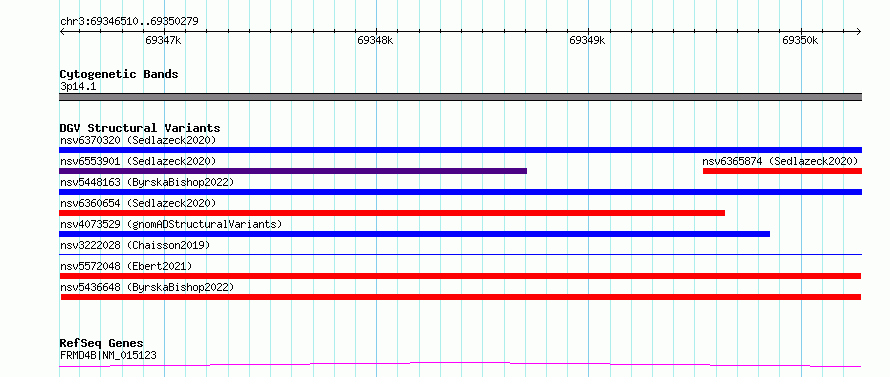This screenshot has height=377, width=890.
Task: Select the blue nsv4073529 variant bar
Action: pyautogui.click(x=414, y=234)
